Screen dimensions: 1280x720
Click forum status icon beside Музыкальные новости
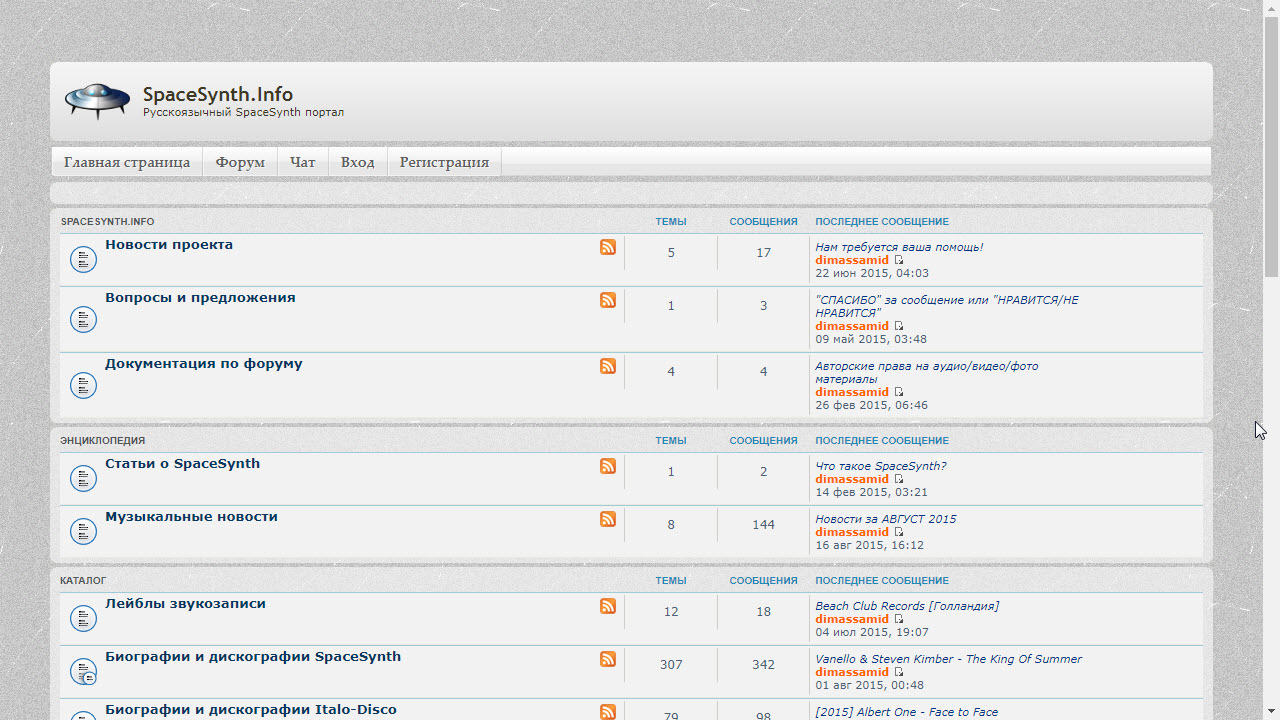[x=83, y=532]
